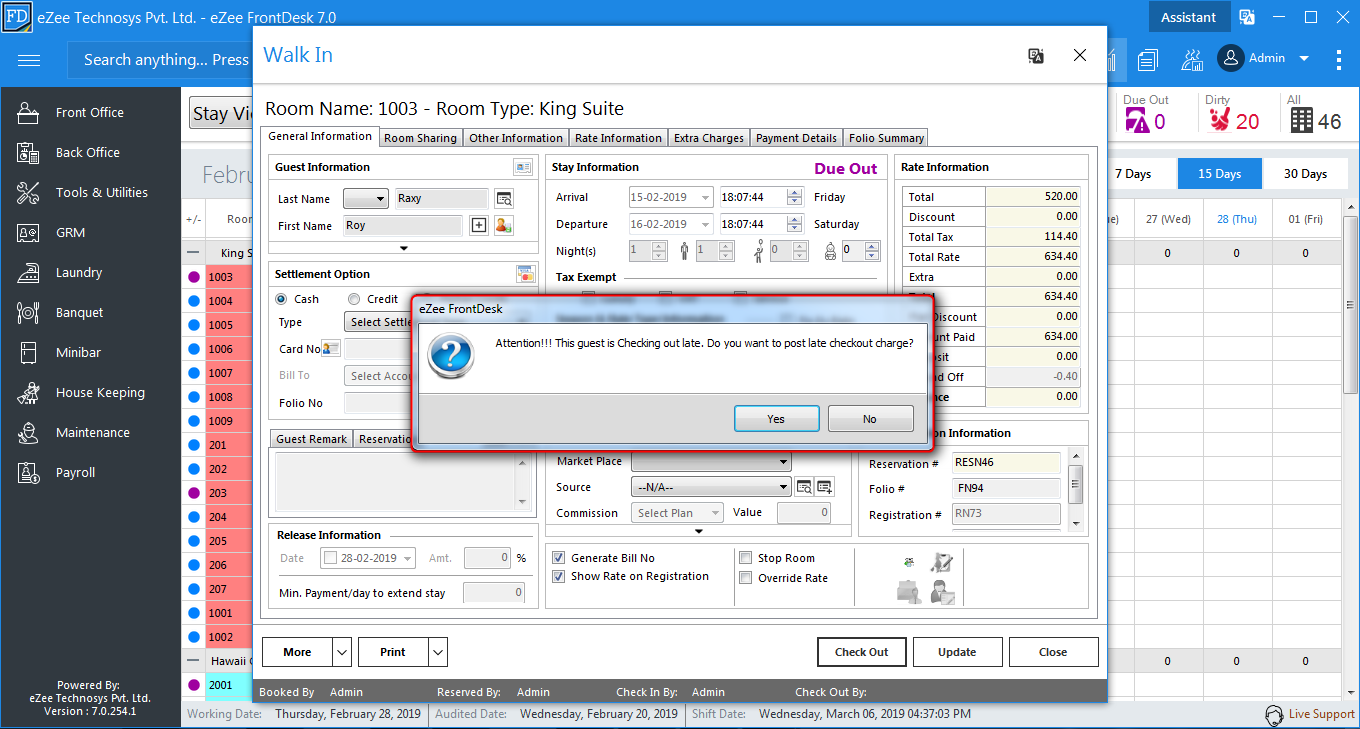The height and width of the screenshot is (729, 1360).
Task: Open Front Office from the sidebar
Action: 90,113
